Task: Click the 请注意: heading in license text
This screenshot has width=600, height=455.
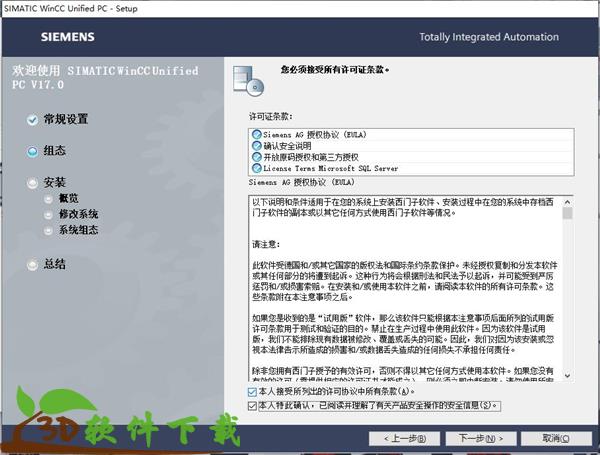Action: (x=266, y=244)
